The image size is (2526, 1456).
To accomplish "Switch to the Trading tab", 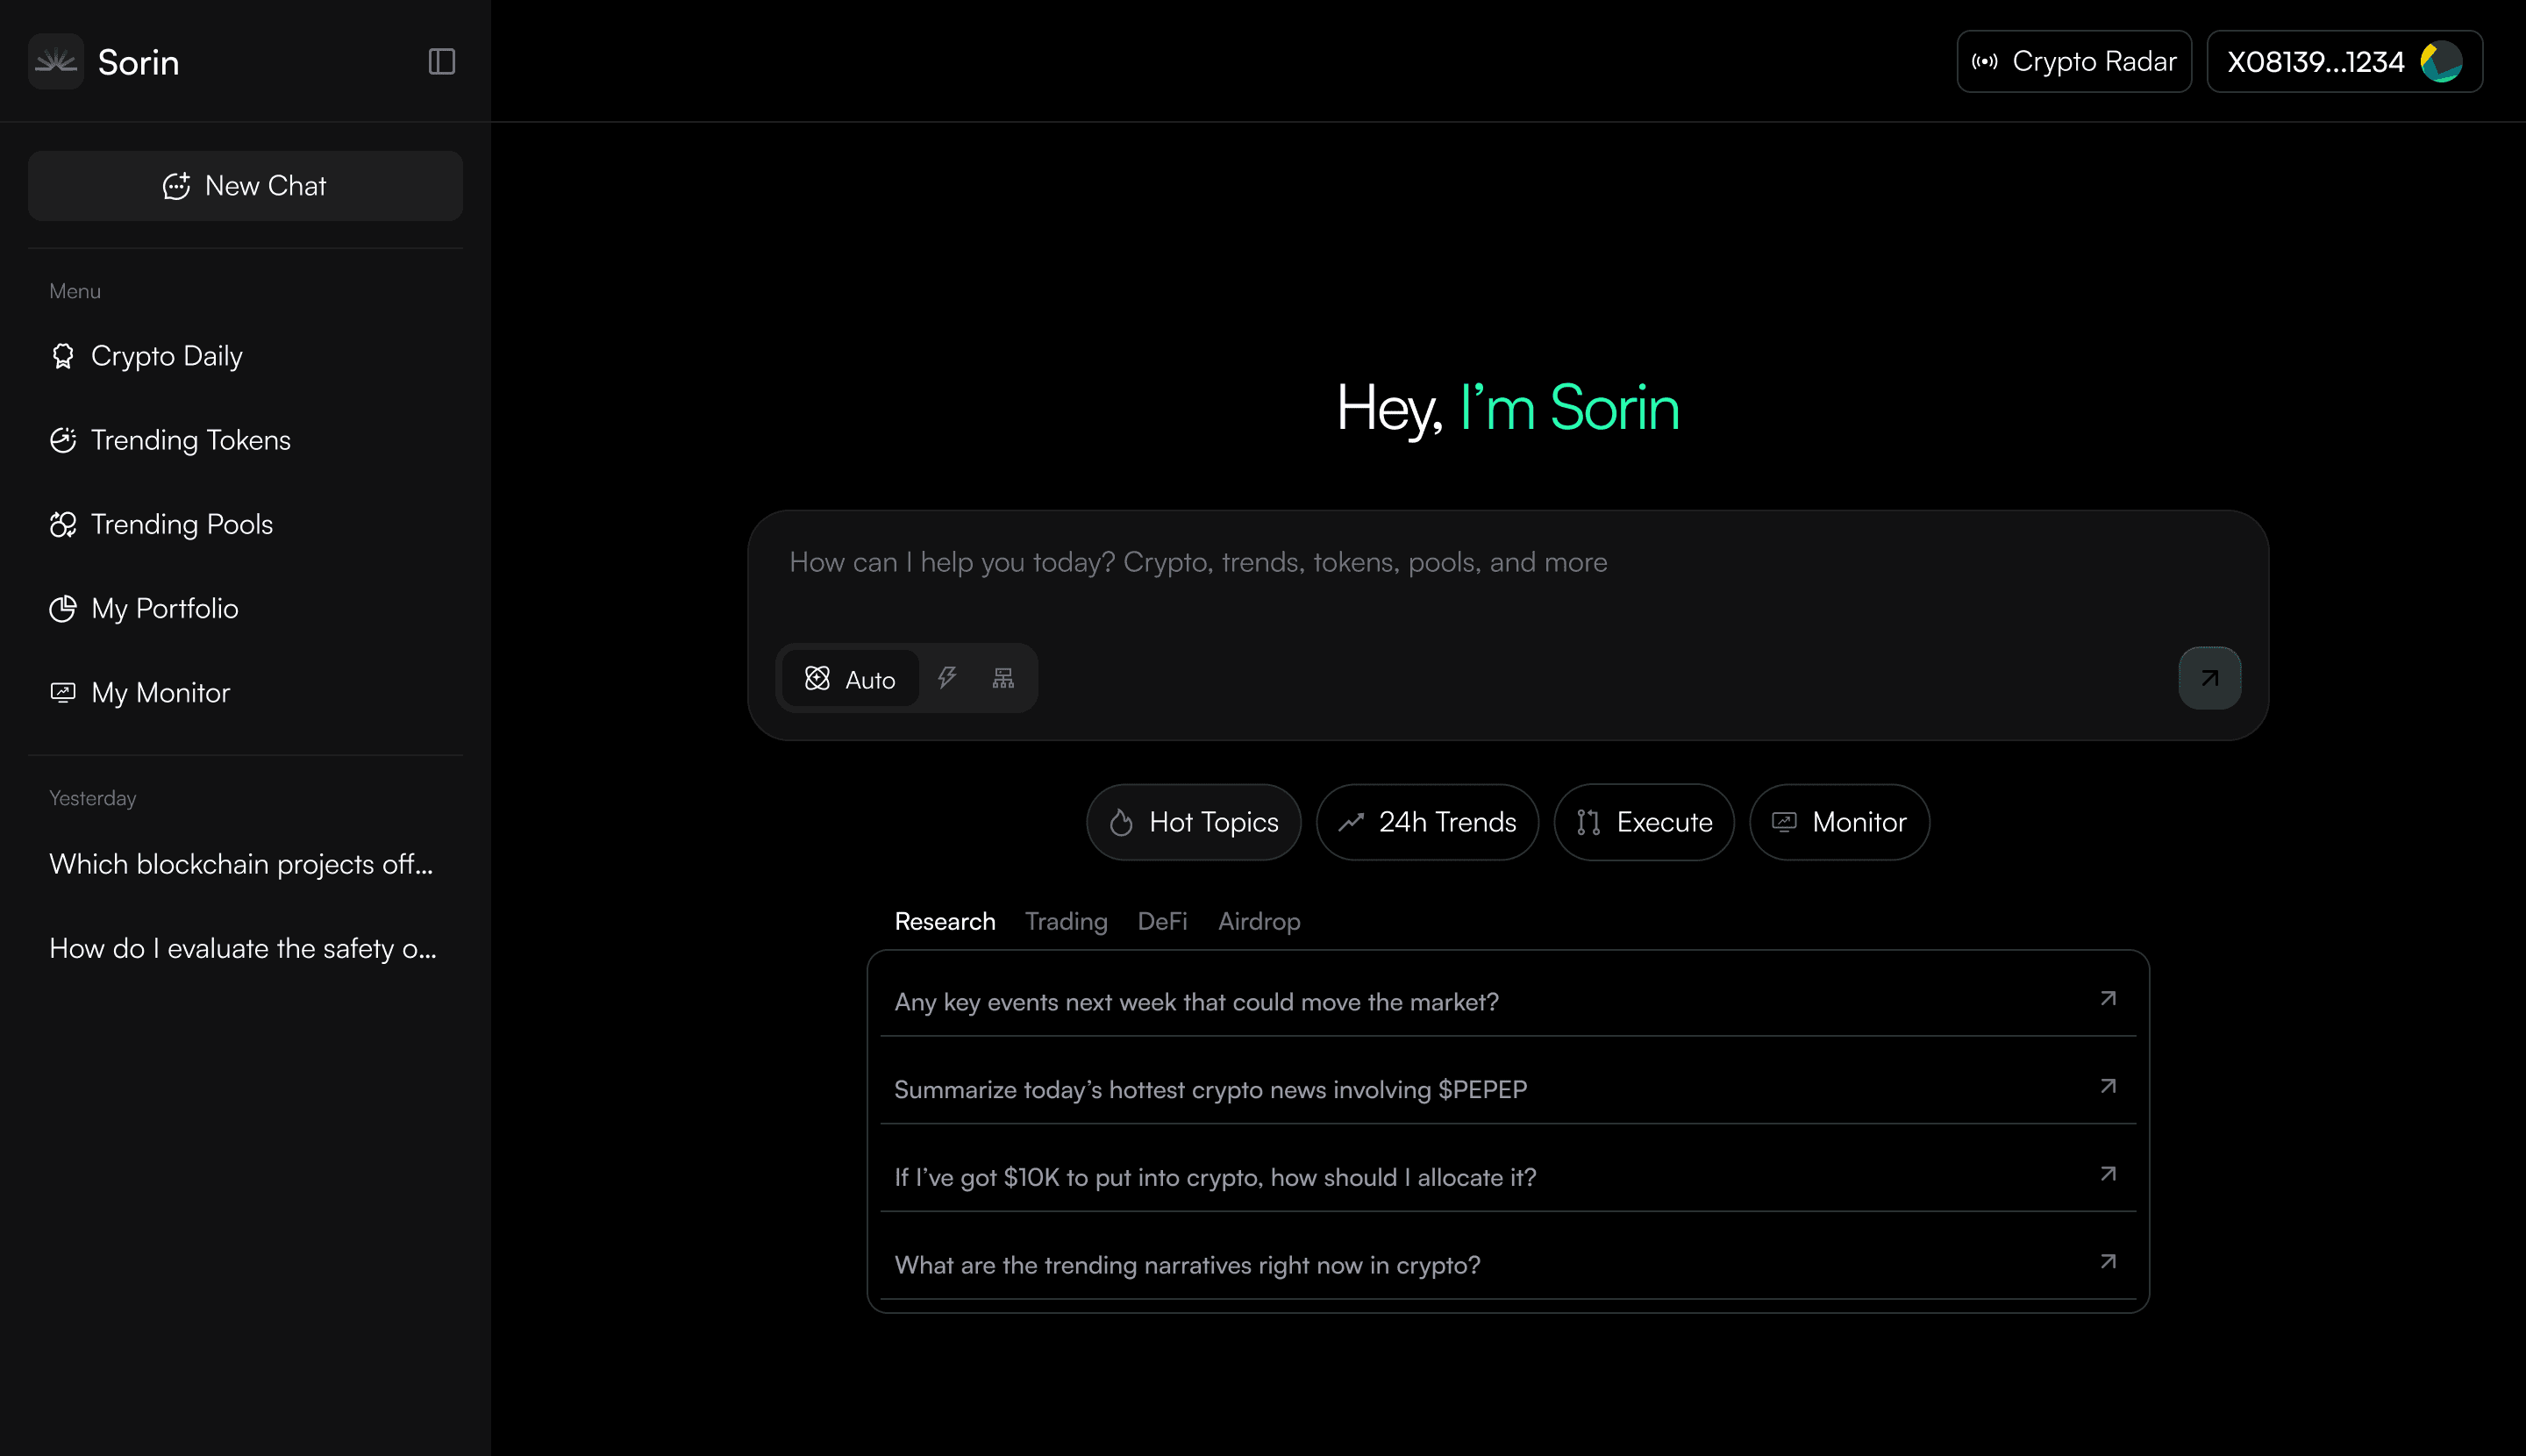I will 1066,921.
